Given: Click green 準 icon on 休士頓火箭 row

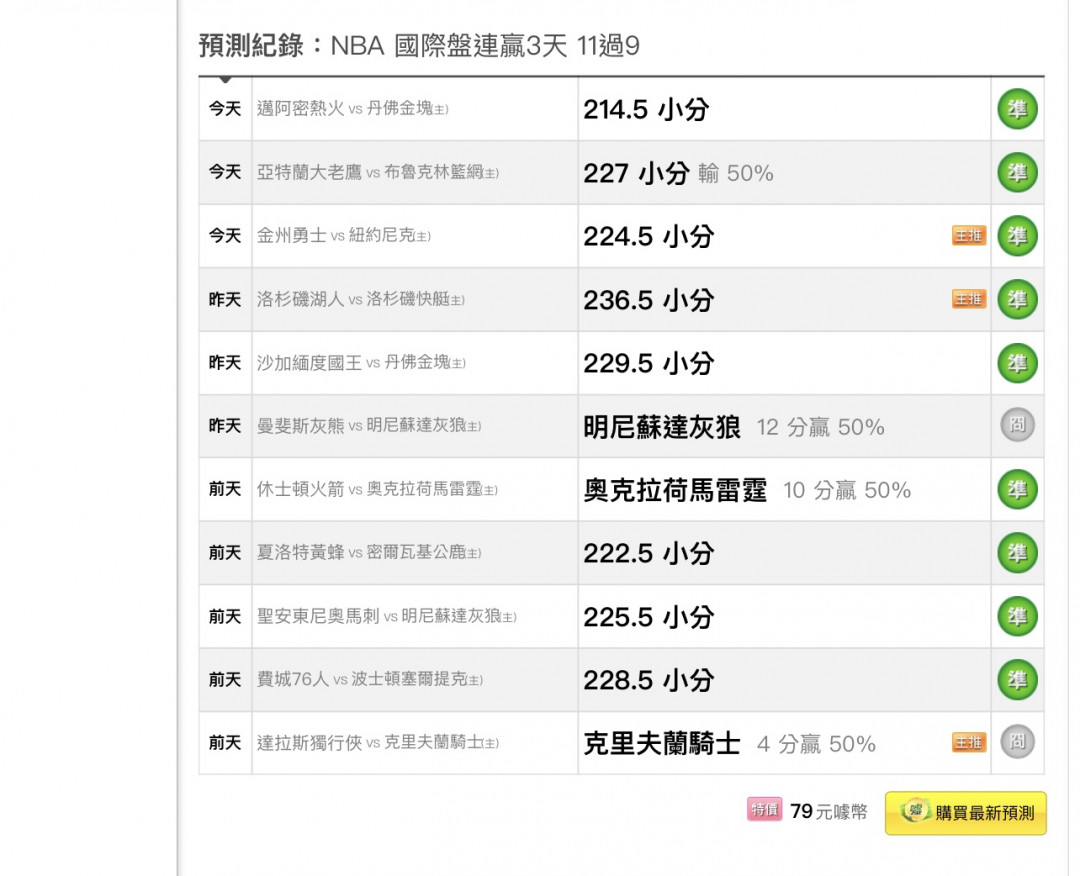Looking at the screenshot, I should [1017, 490].
